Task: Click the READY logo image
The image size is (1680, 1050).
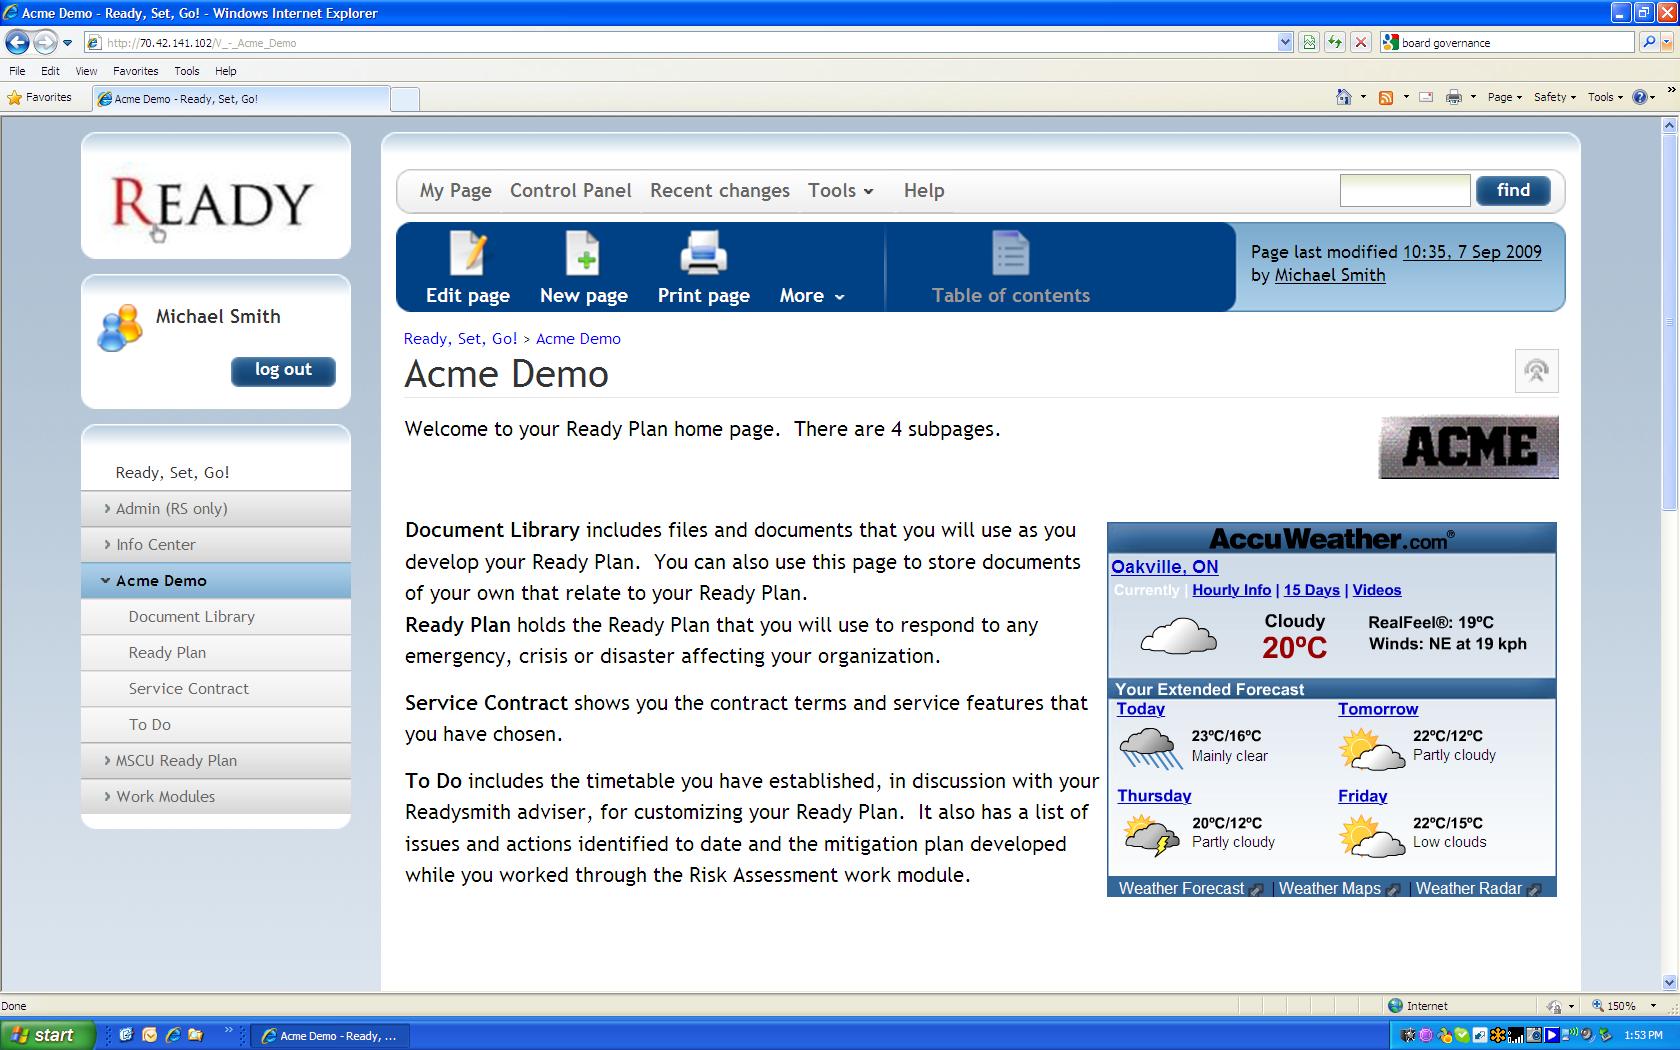Action: (x=213, y=203)
